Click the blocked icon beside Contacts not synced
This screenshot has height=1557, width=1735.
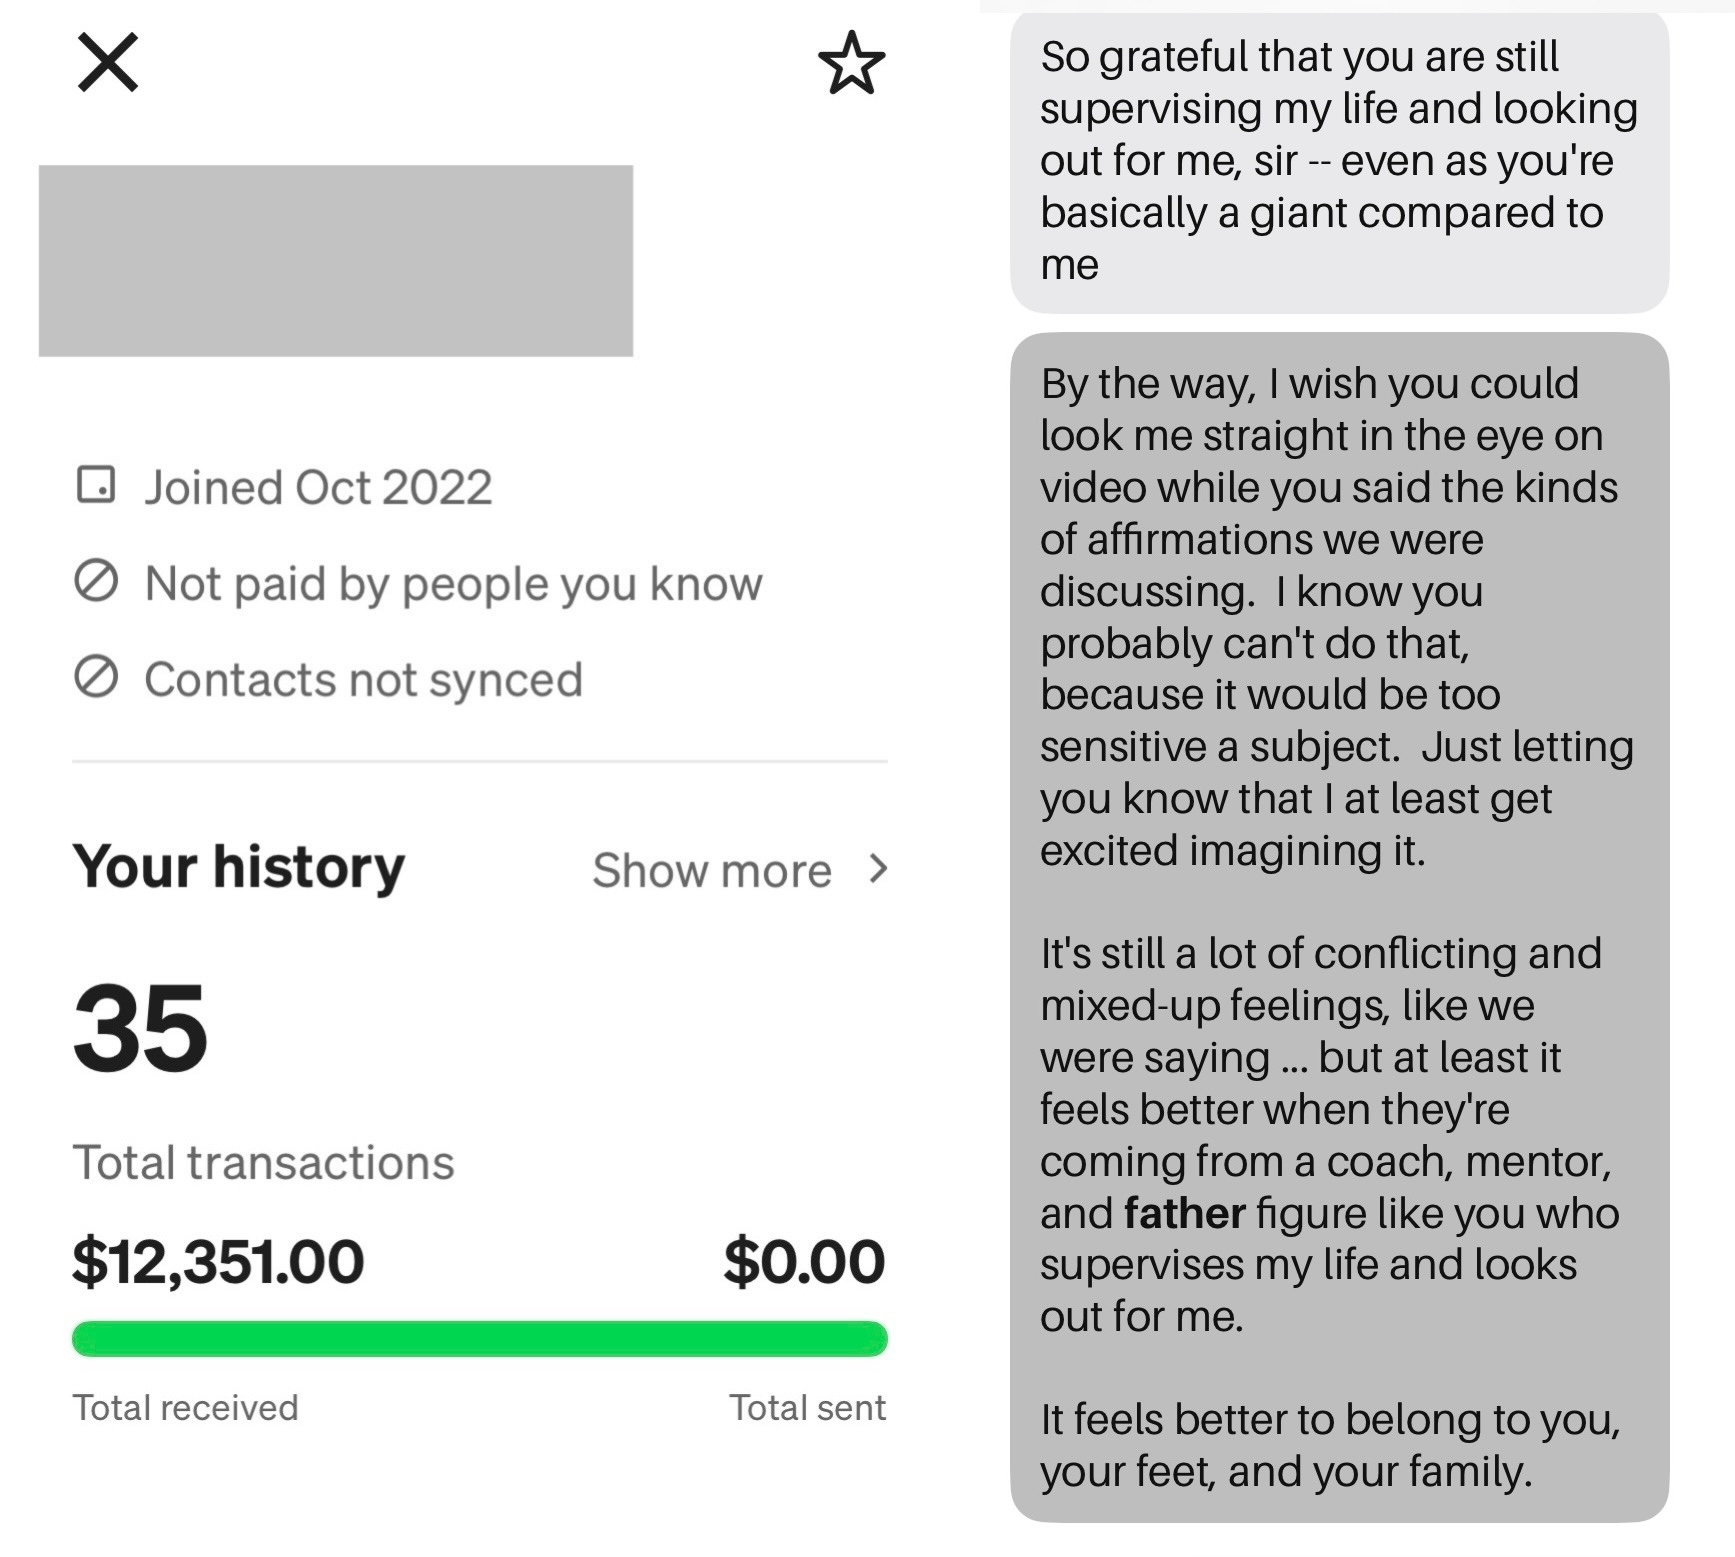[x=96, y=678]
